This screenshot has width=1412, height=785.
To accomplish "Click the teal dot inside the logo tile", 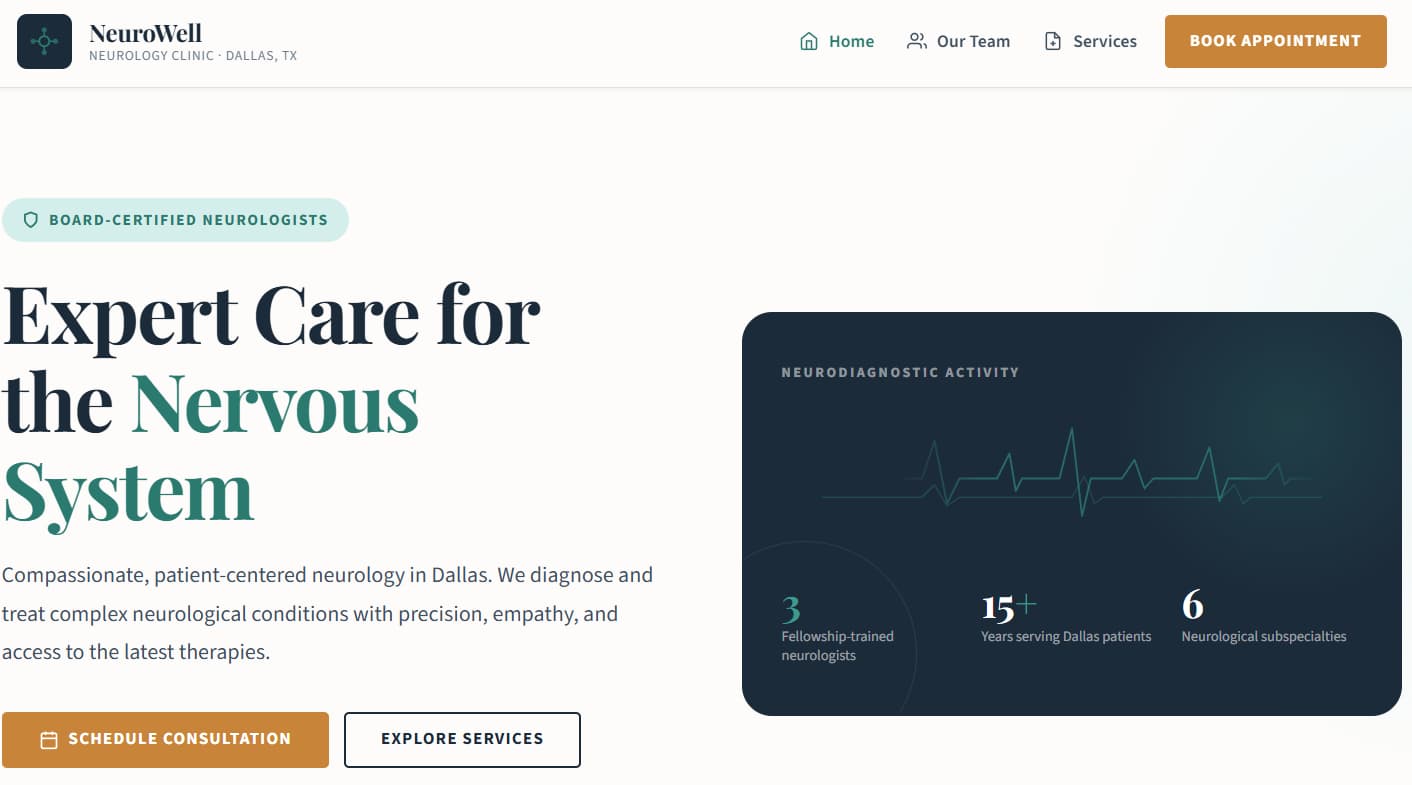I will [x=43, y=41].
